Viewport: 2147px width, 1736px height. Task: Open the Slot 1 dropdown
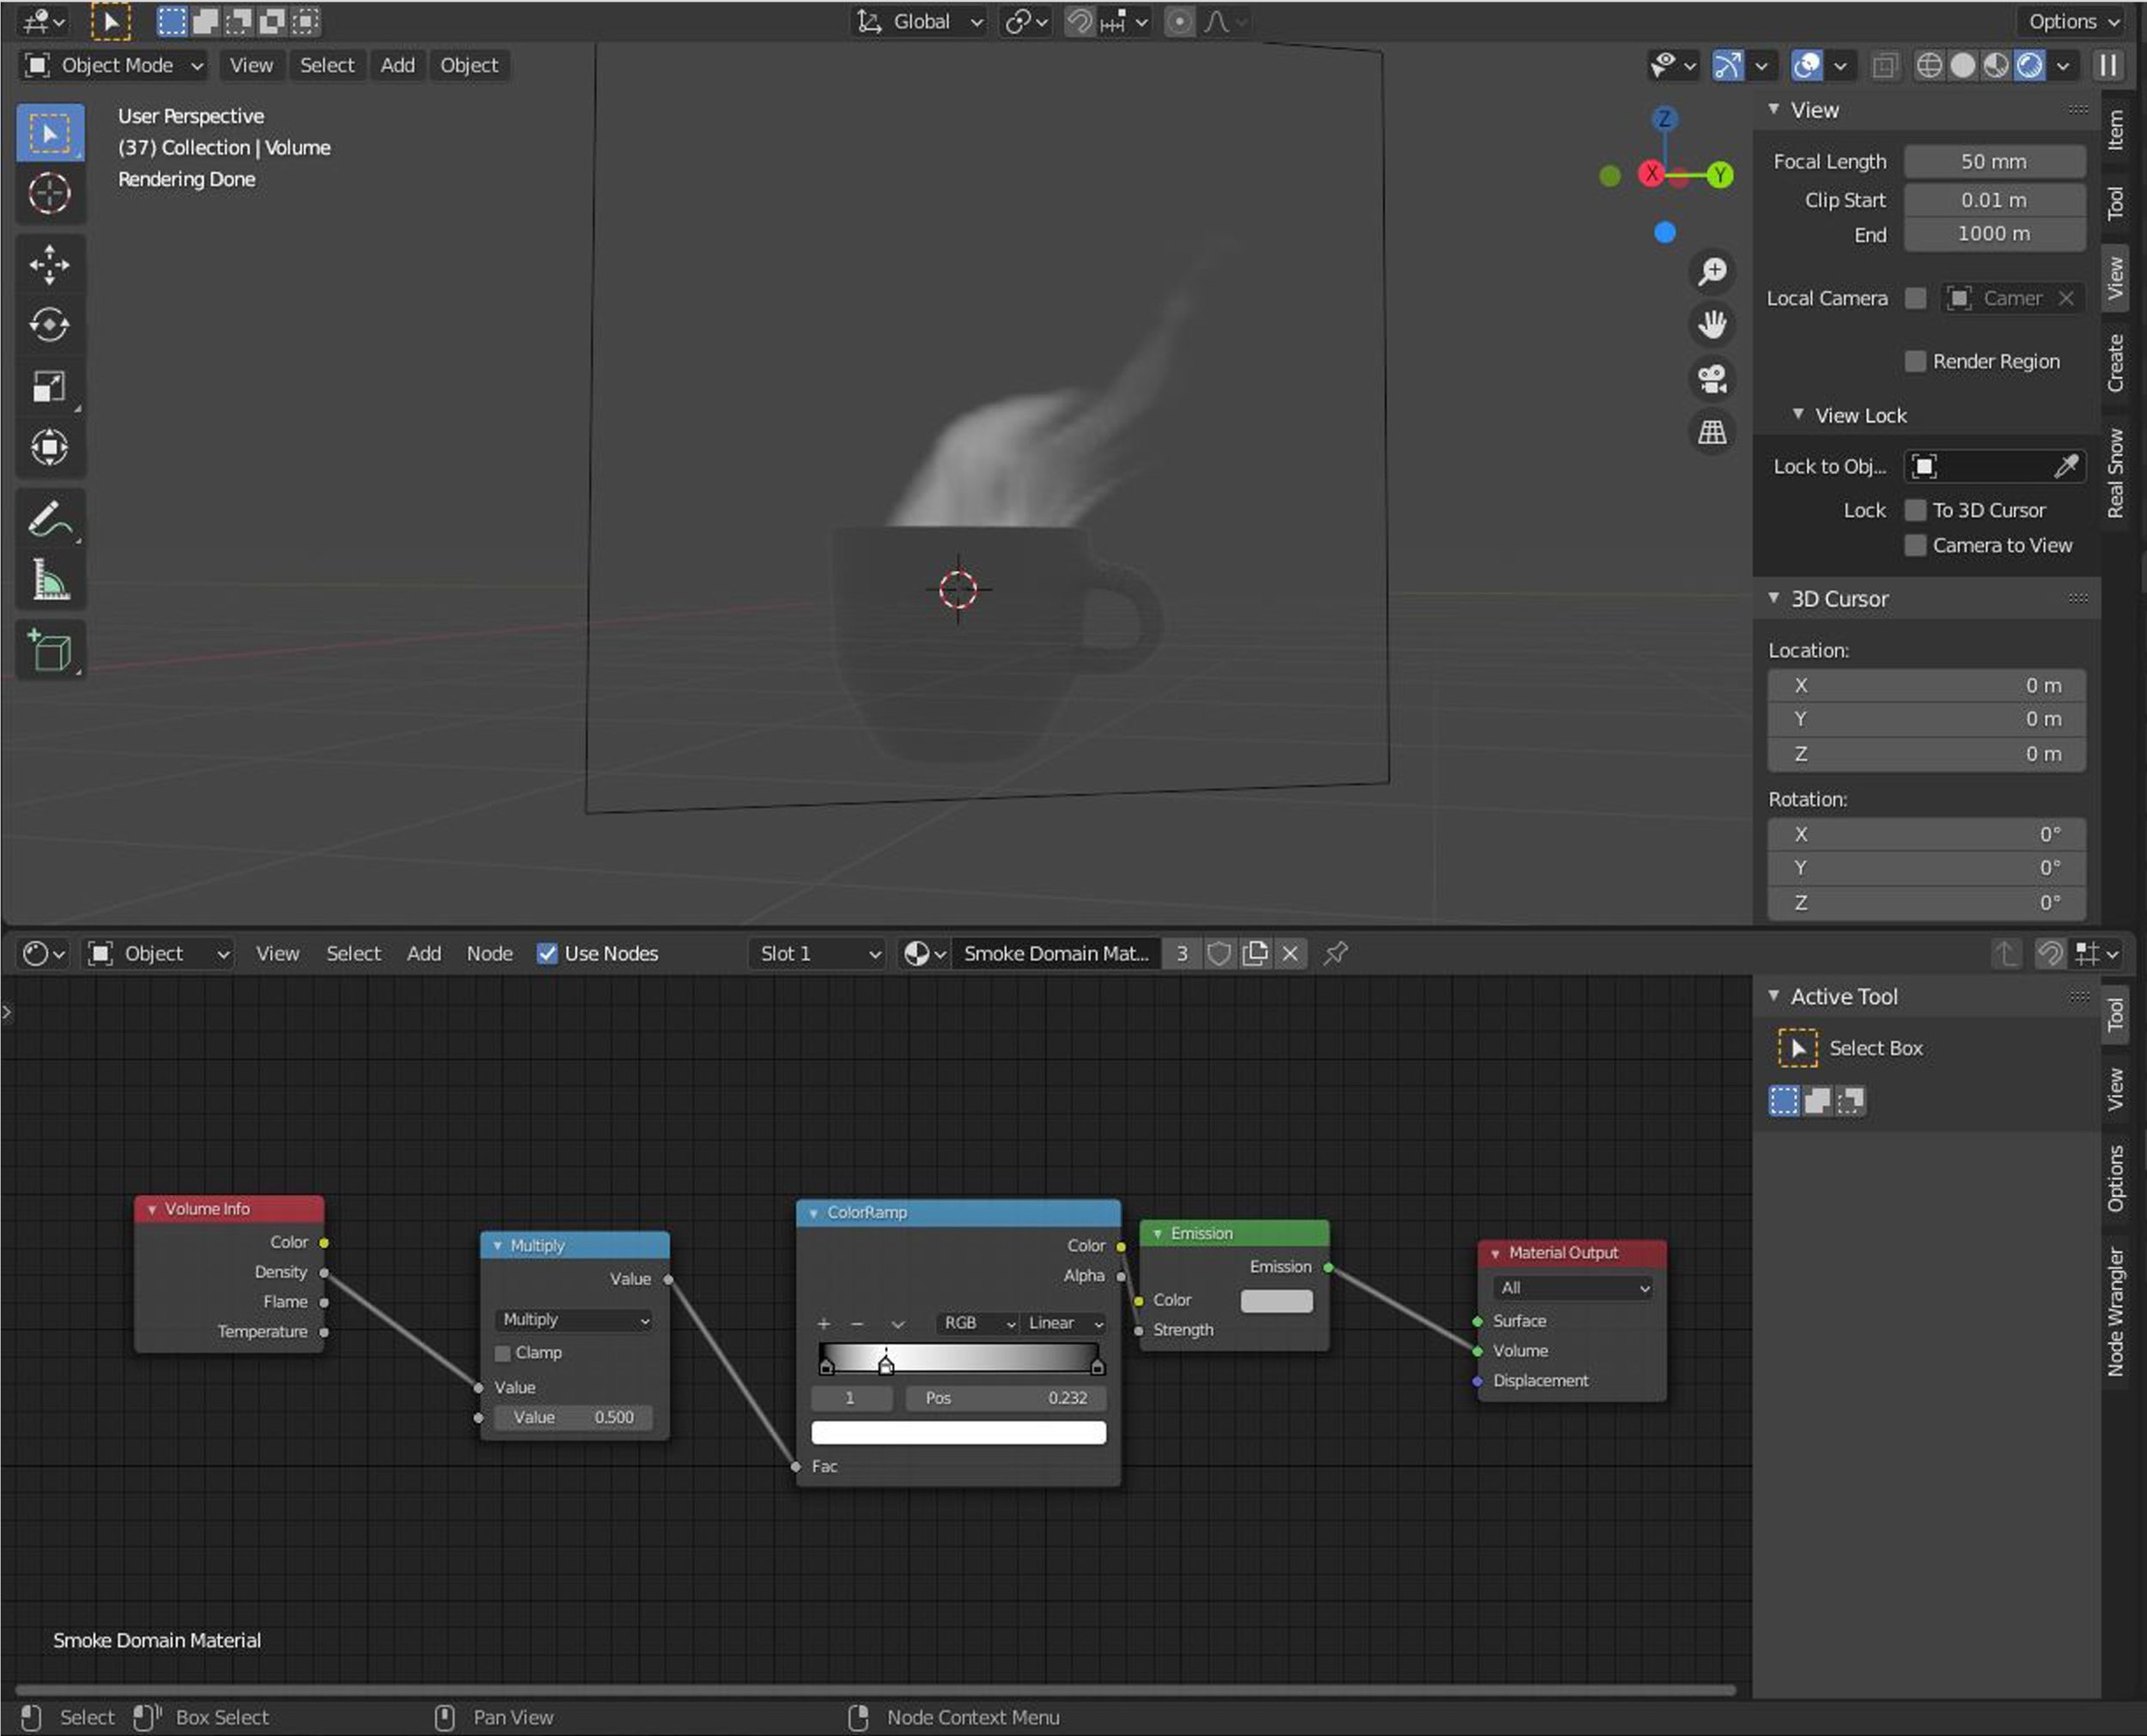(x=817, y=953)
